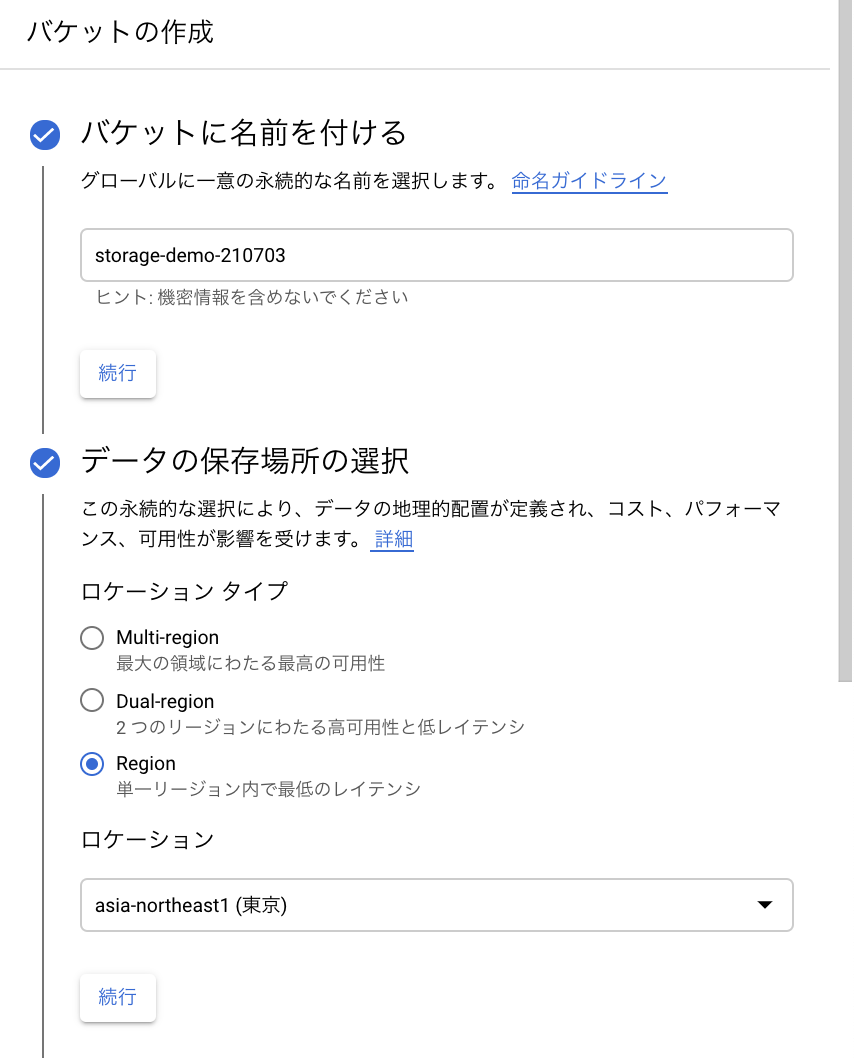
Task: Click the checkmark icon beside バケットに名前を付ける
Action: [44, 133]
